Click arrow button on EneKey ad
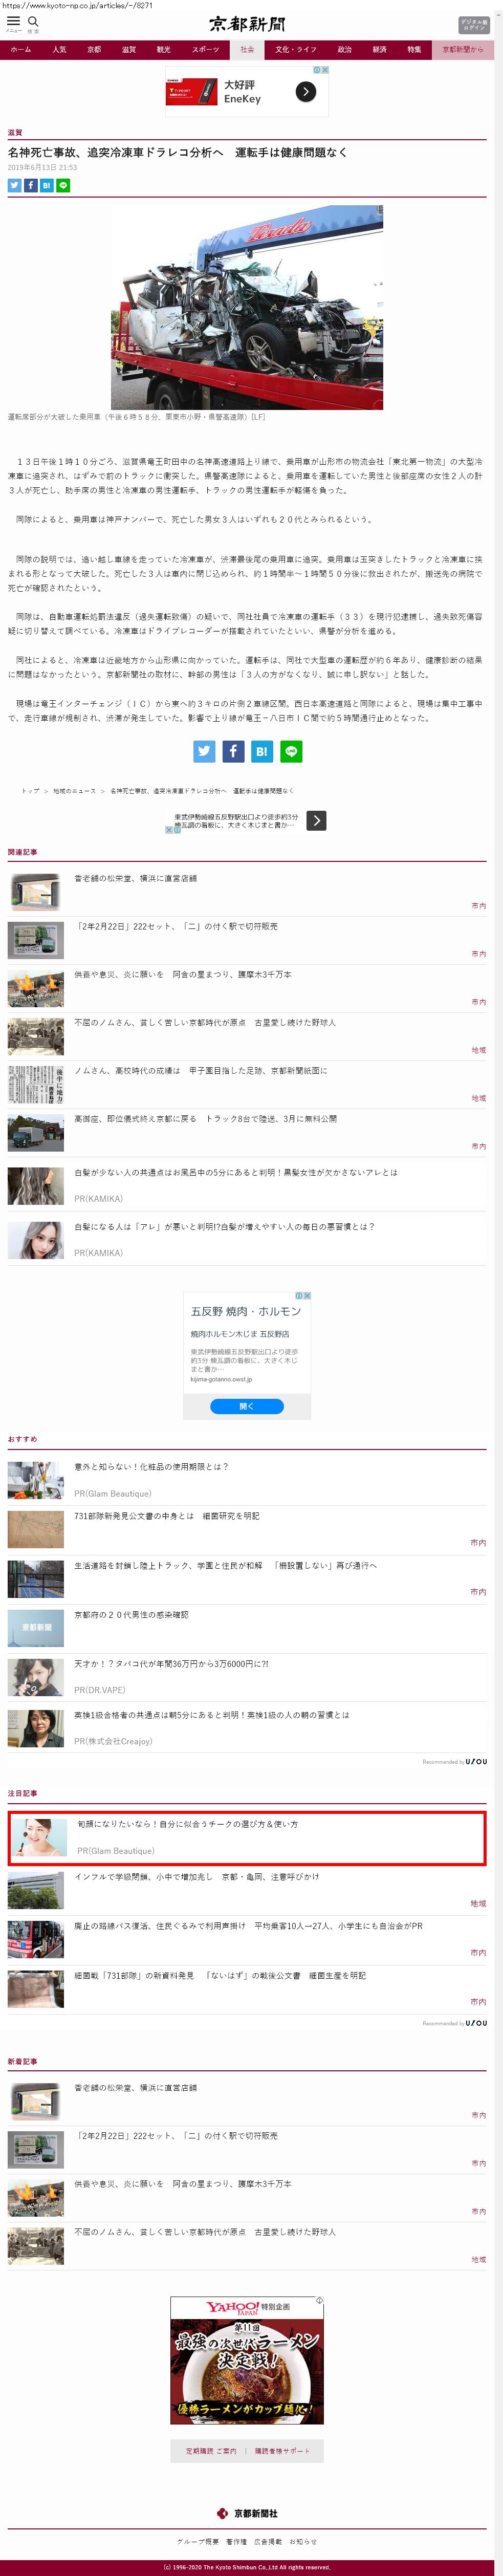Screen dimensions: 503x2576 pos(305,92)
